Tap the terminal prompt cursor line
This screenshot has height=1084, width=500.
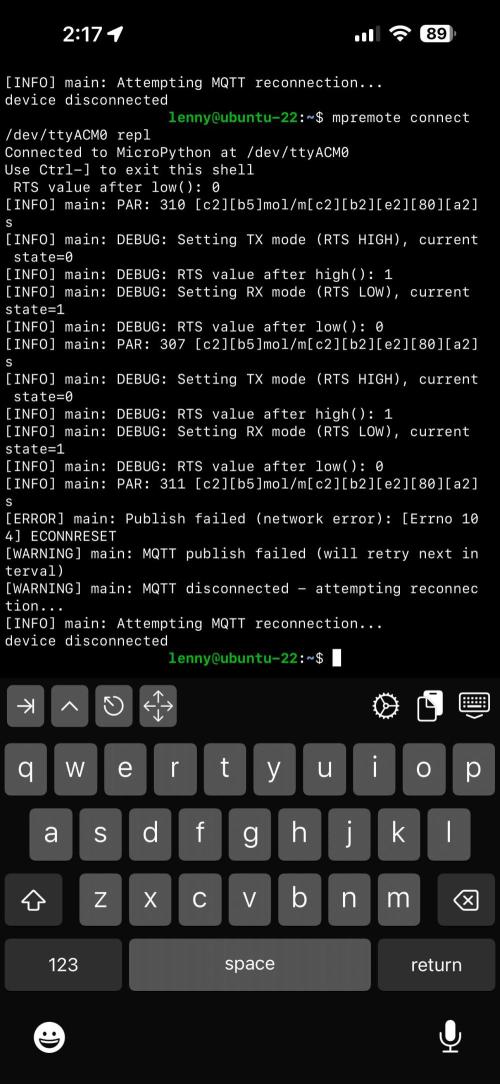pos(250,658)
